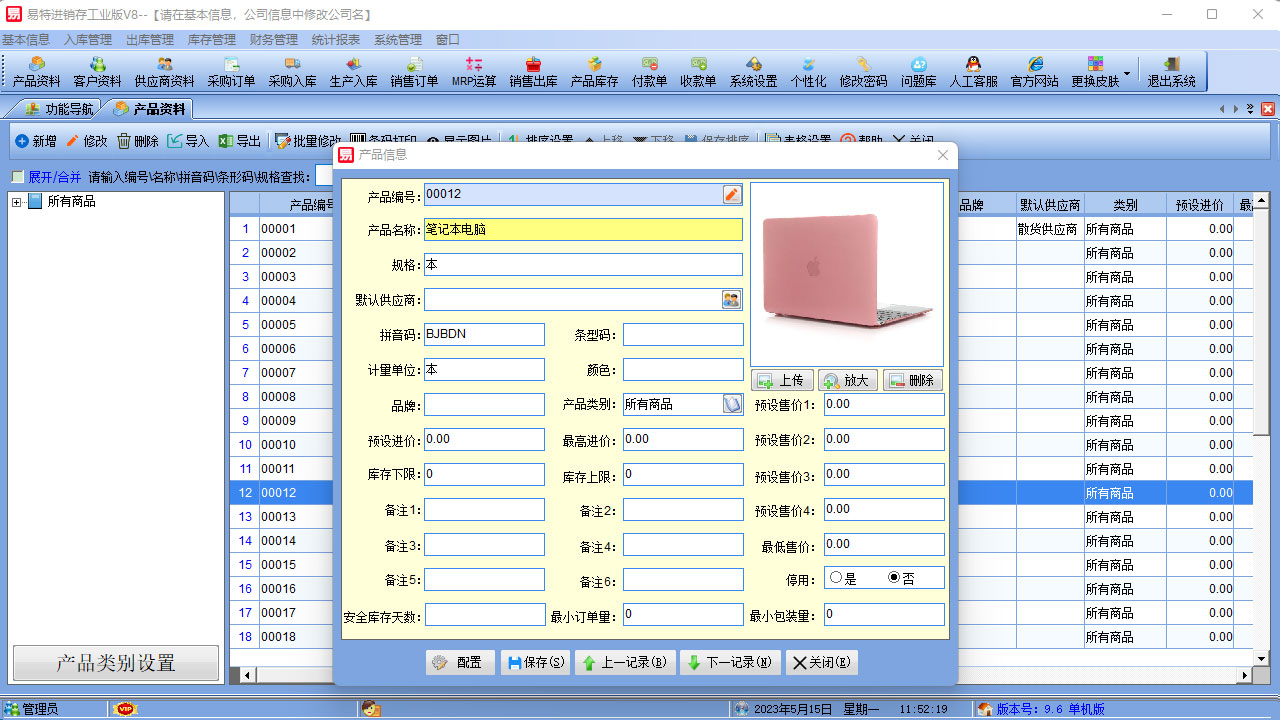Open the 产品类别 selector button
This screenshot has height=720, width=1280.
[733, 404]
